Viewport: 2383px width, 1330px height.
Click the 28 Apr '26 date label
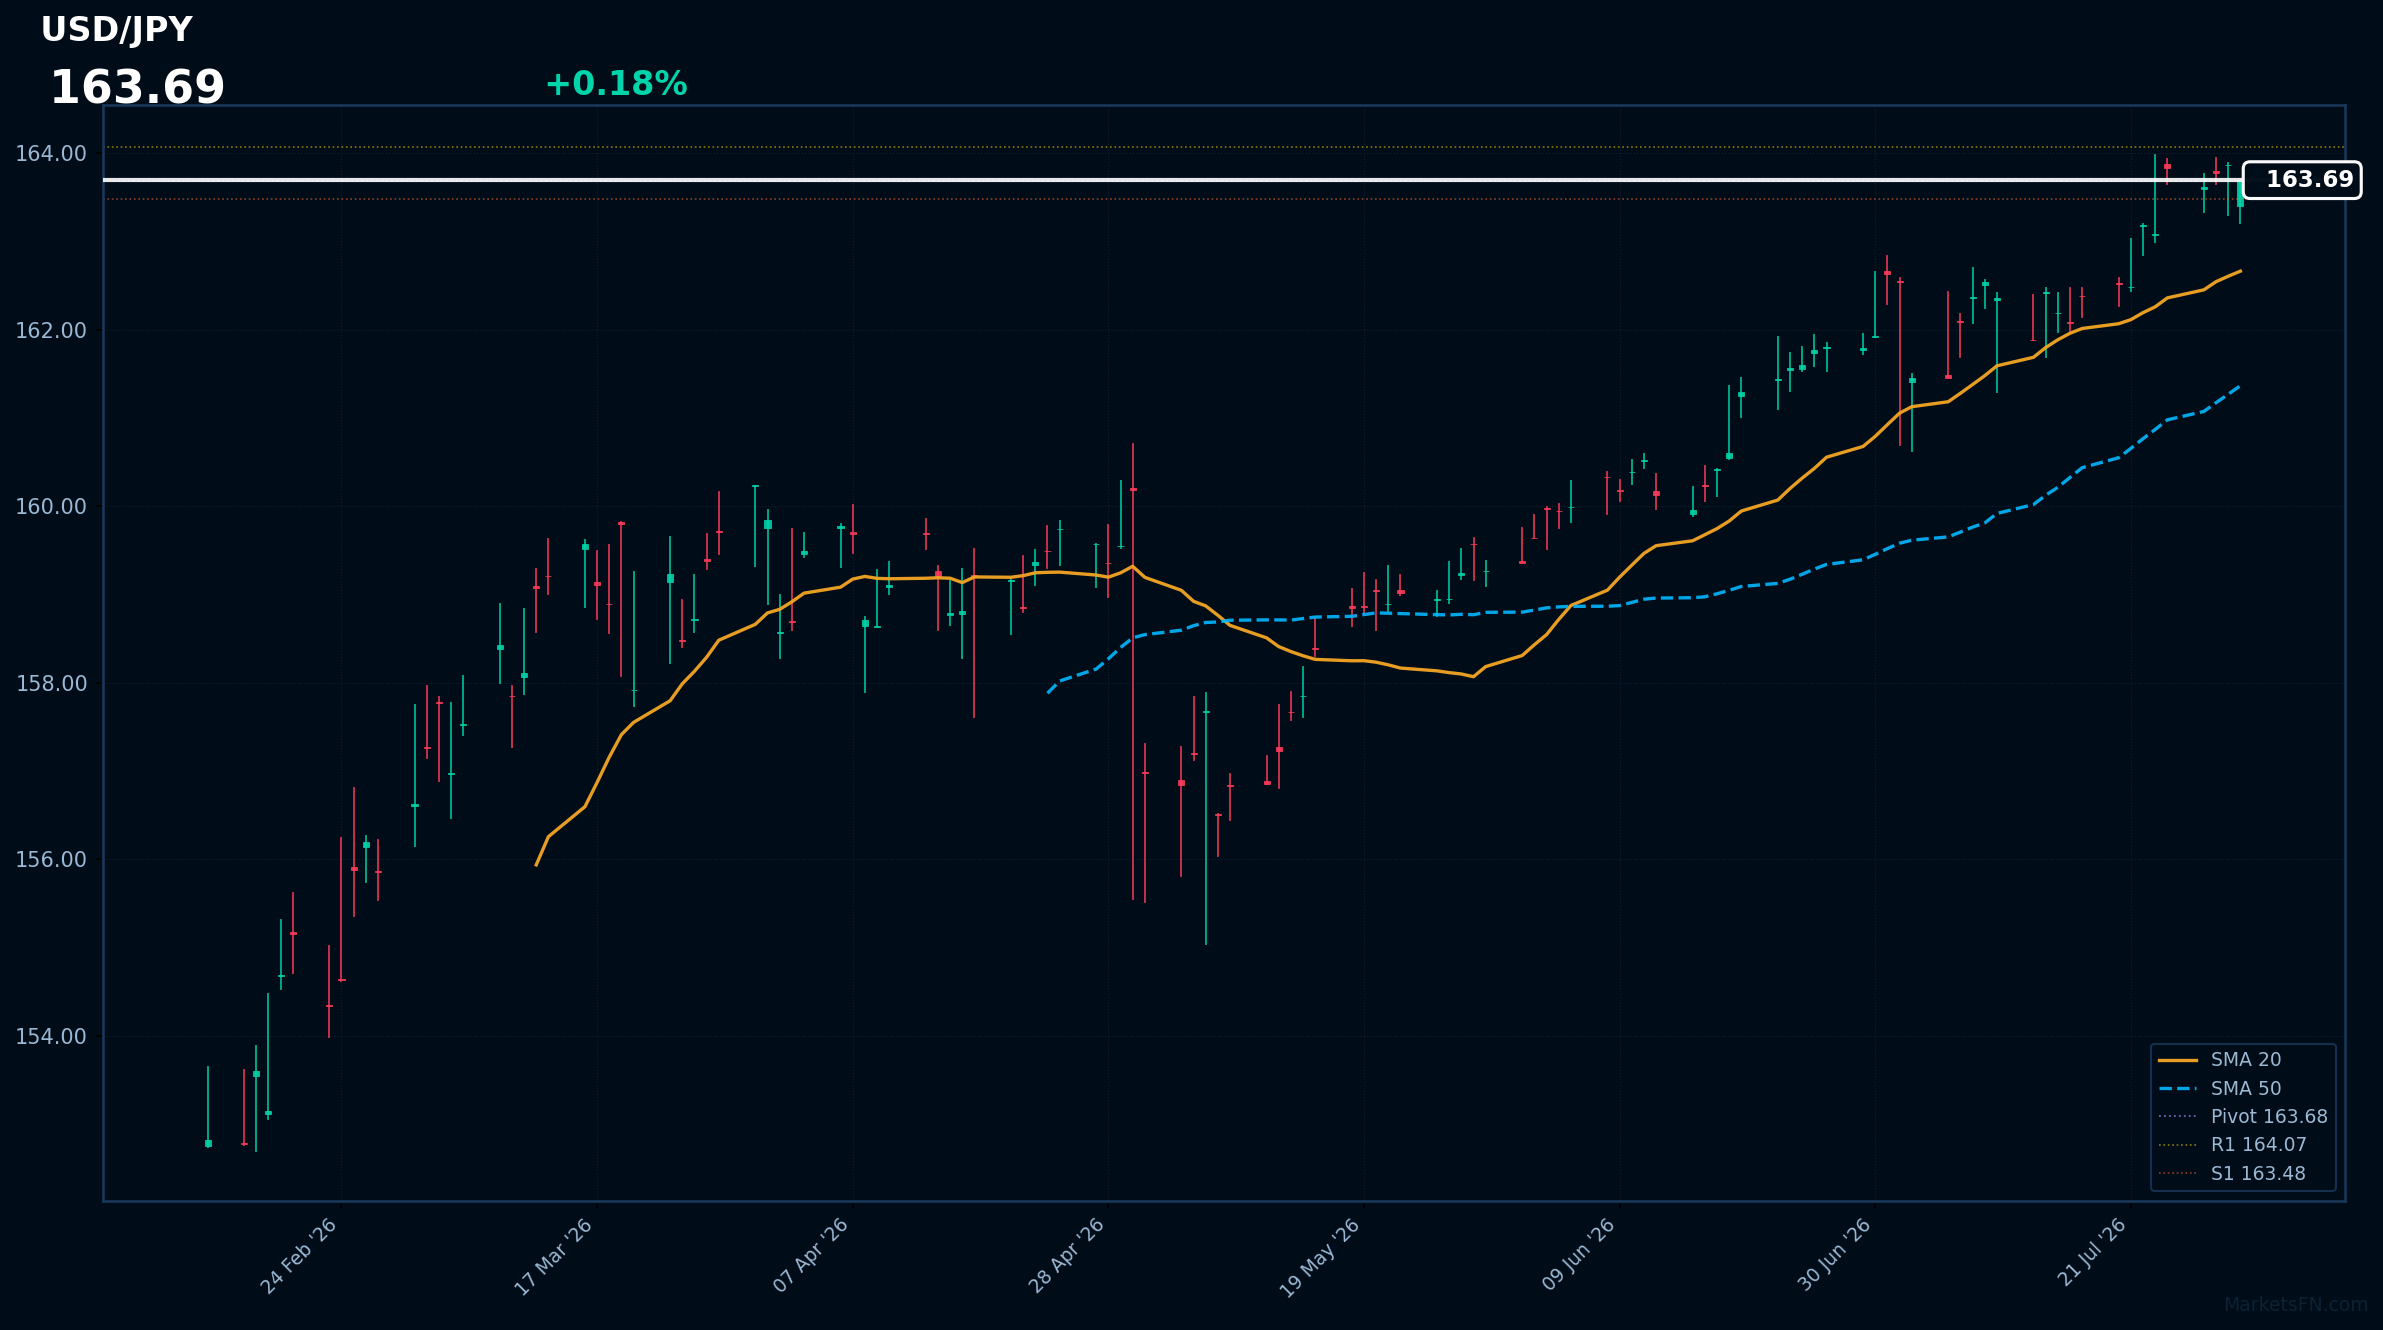click(x=1067, y=1256)
